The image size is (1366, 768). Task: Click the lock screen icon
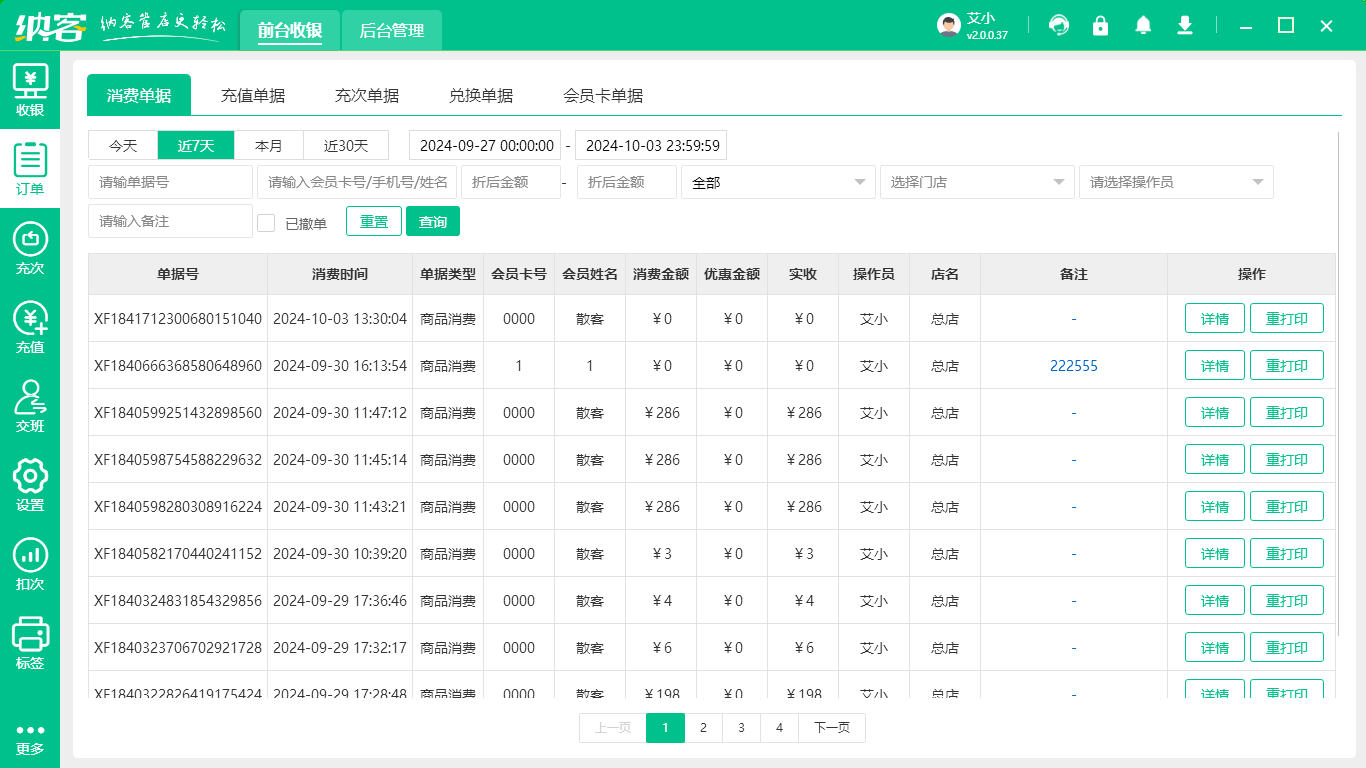(x=1100, y=25)
